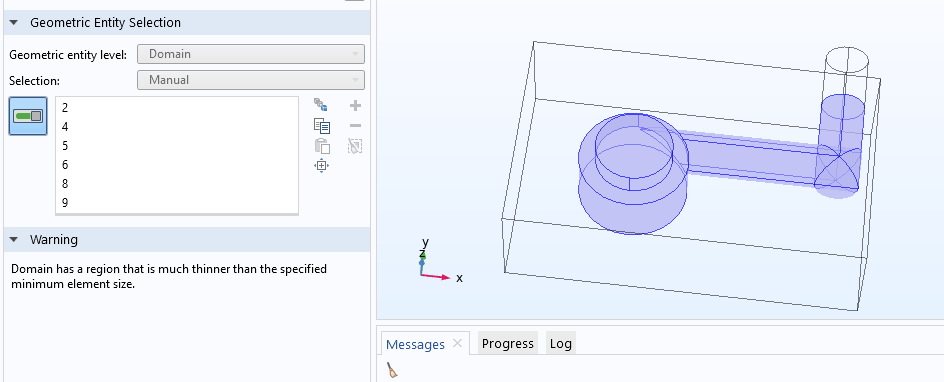
Task: Click the Add to Selection plus icon
Action: click(x=355, y=106)
